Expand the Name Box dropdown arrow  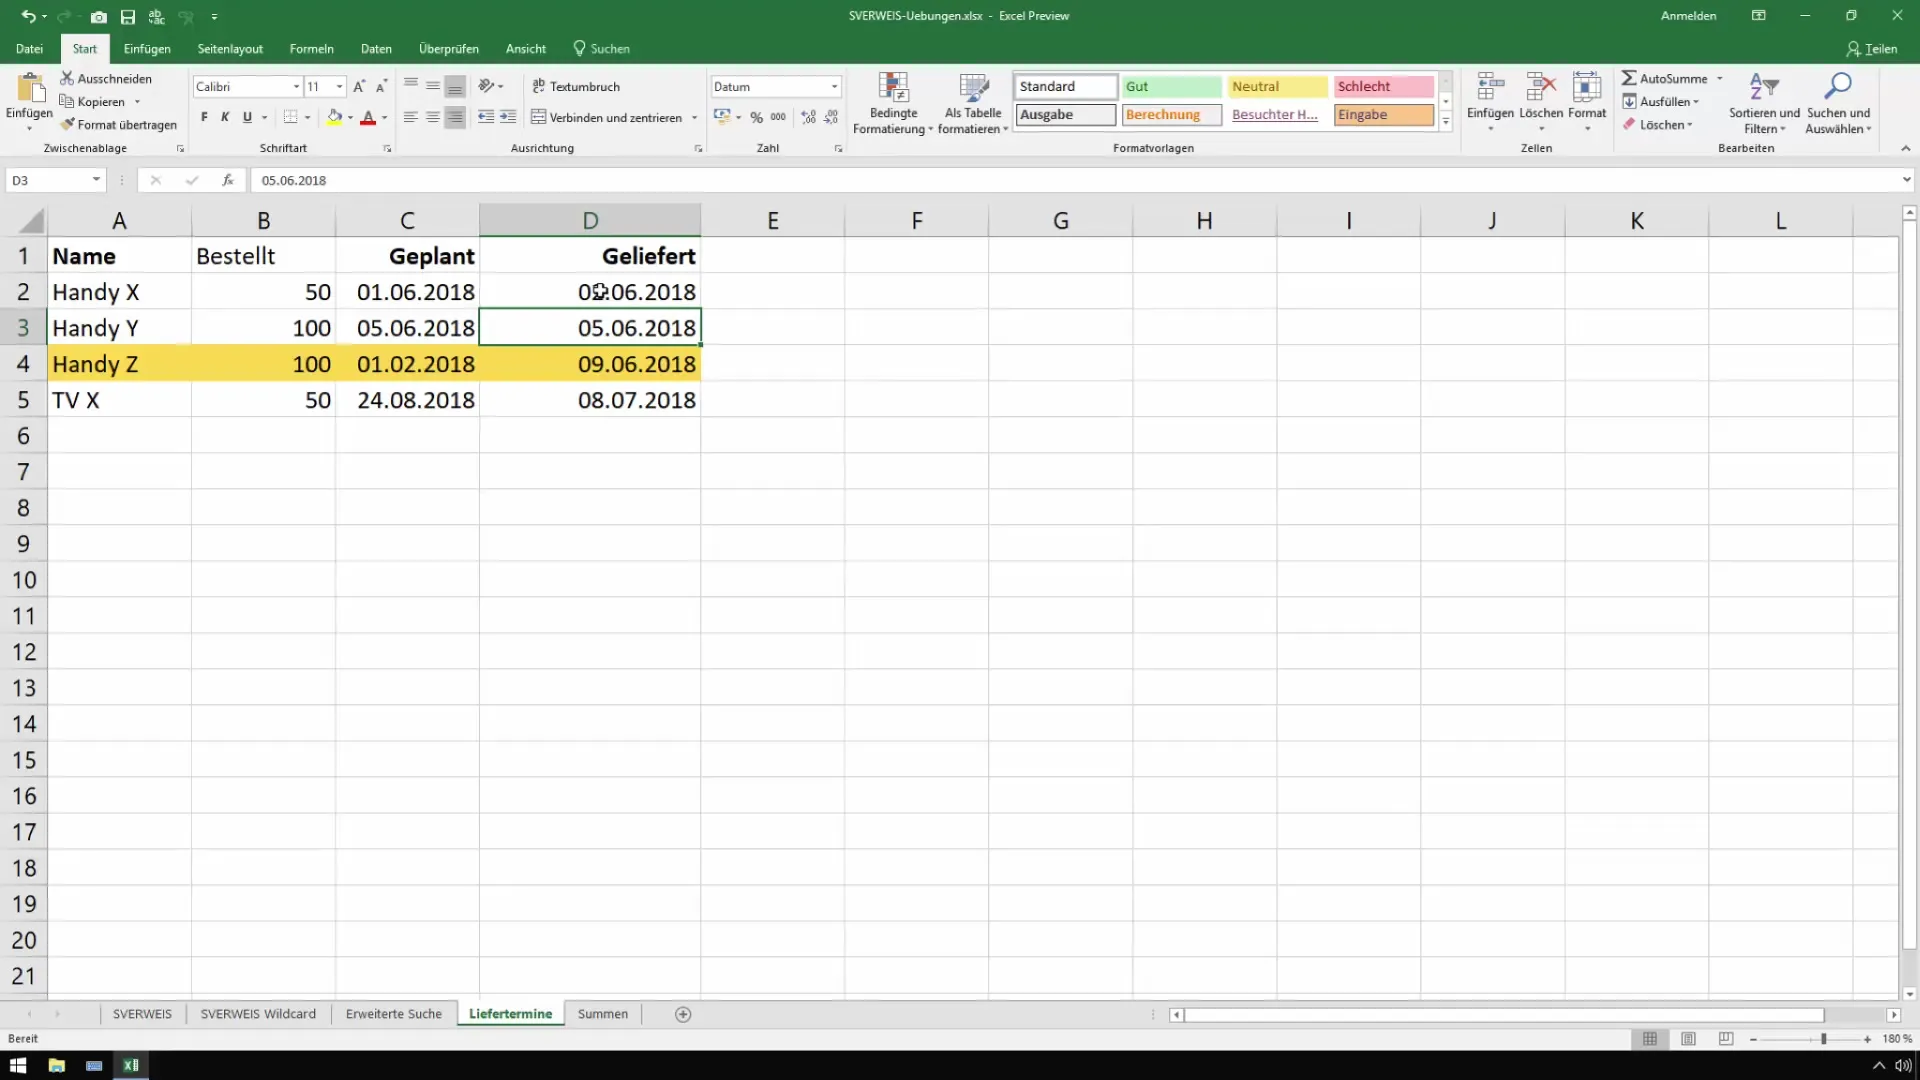[96, 180]
